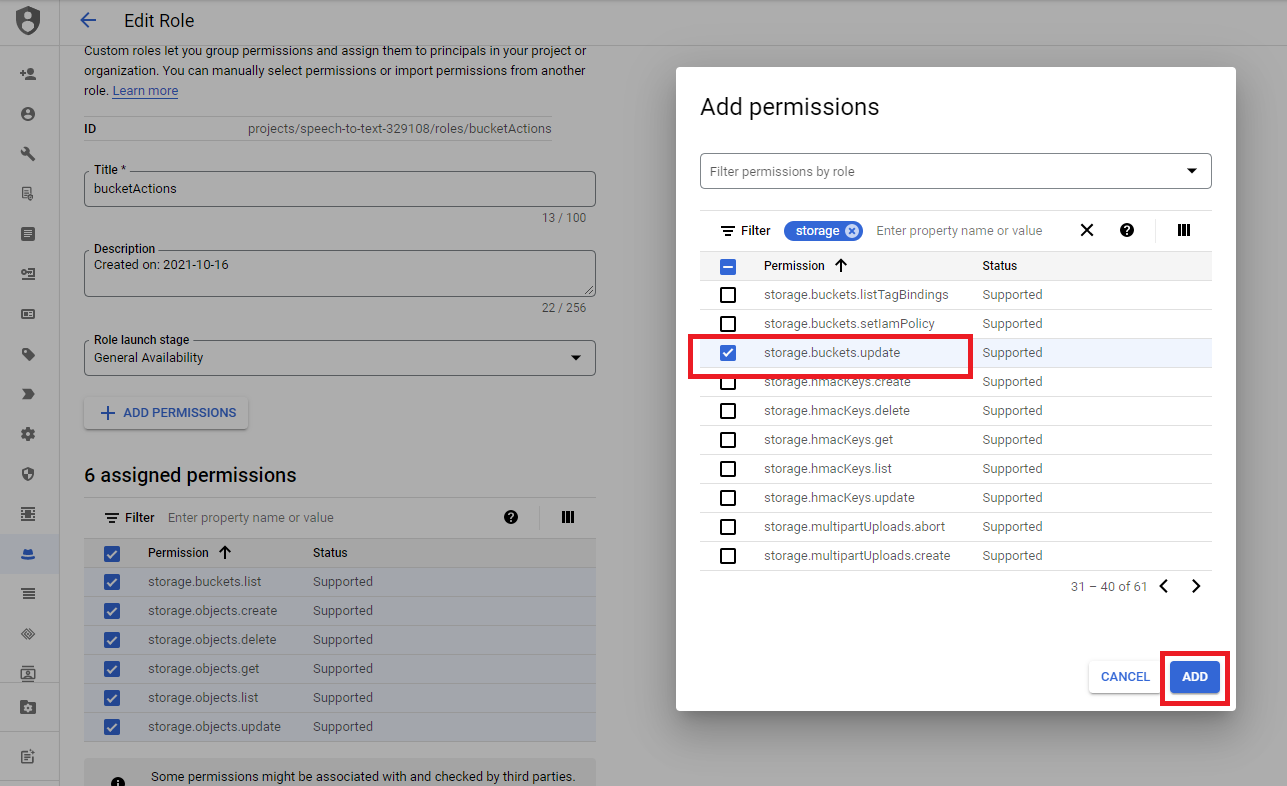Uncheck storage.buckets.update permission
Image resolution: width=1287 pixels, height=786 pixels.
728,353
